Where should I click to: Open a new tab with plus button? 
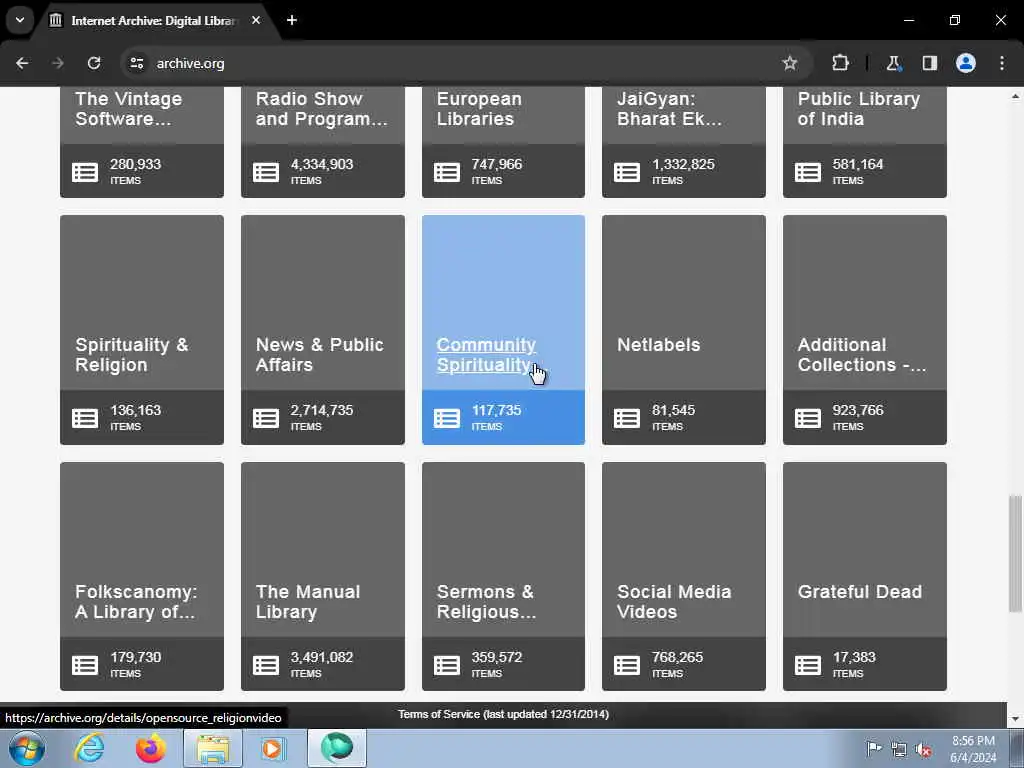pyautogui.click(x=292, y=20)
